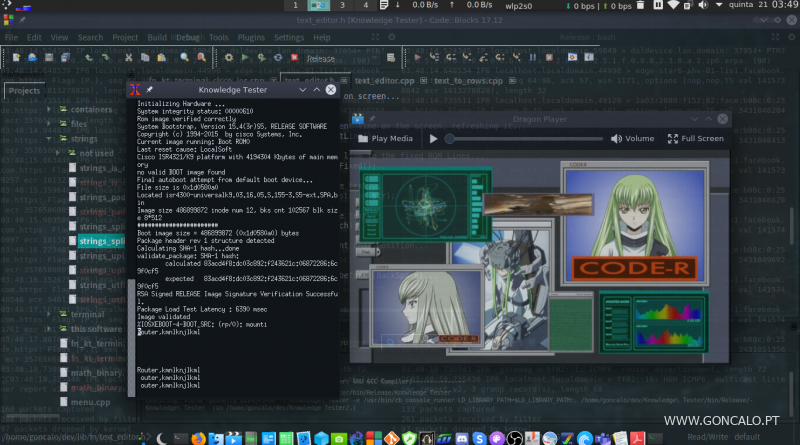Click Play Media in Dragon Player

[x=386, y=138]
